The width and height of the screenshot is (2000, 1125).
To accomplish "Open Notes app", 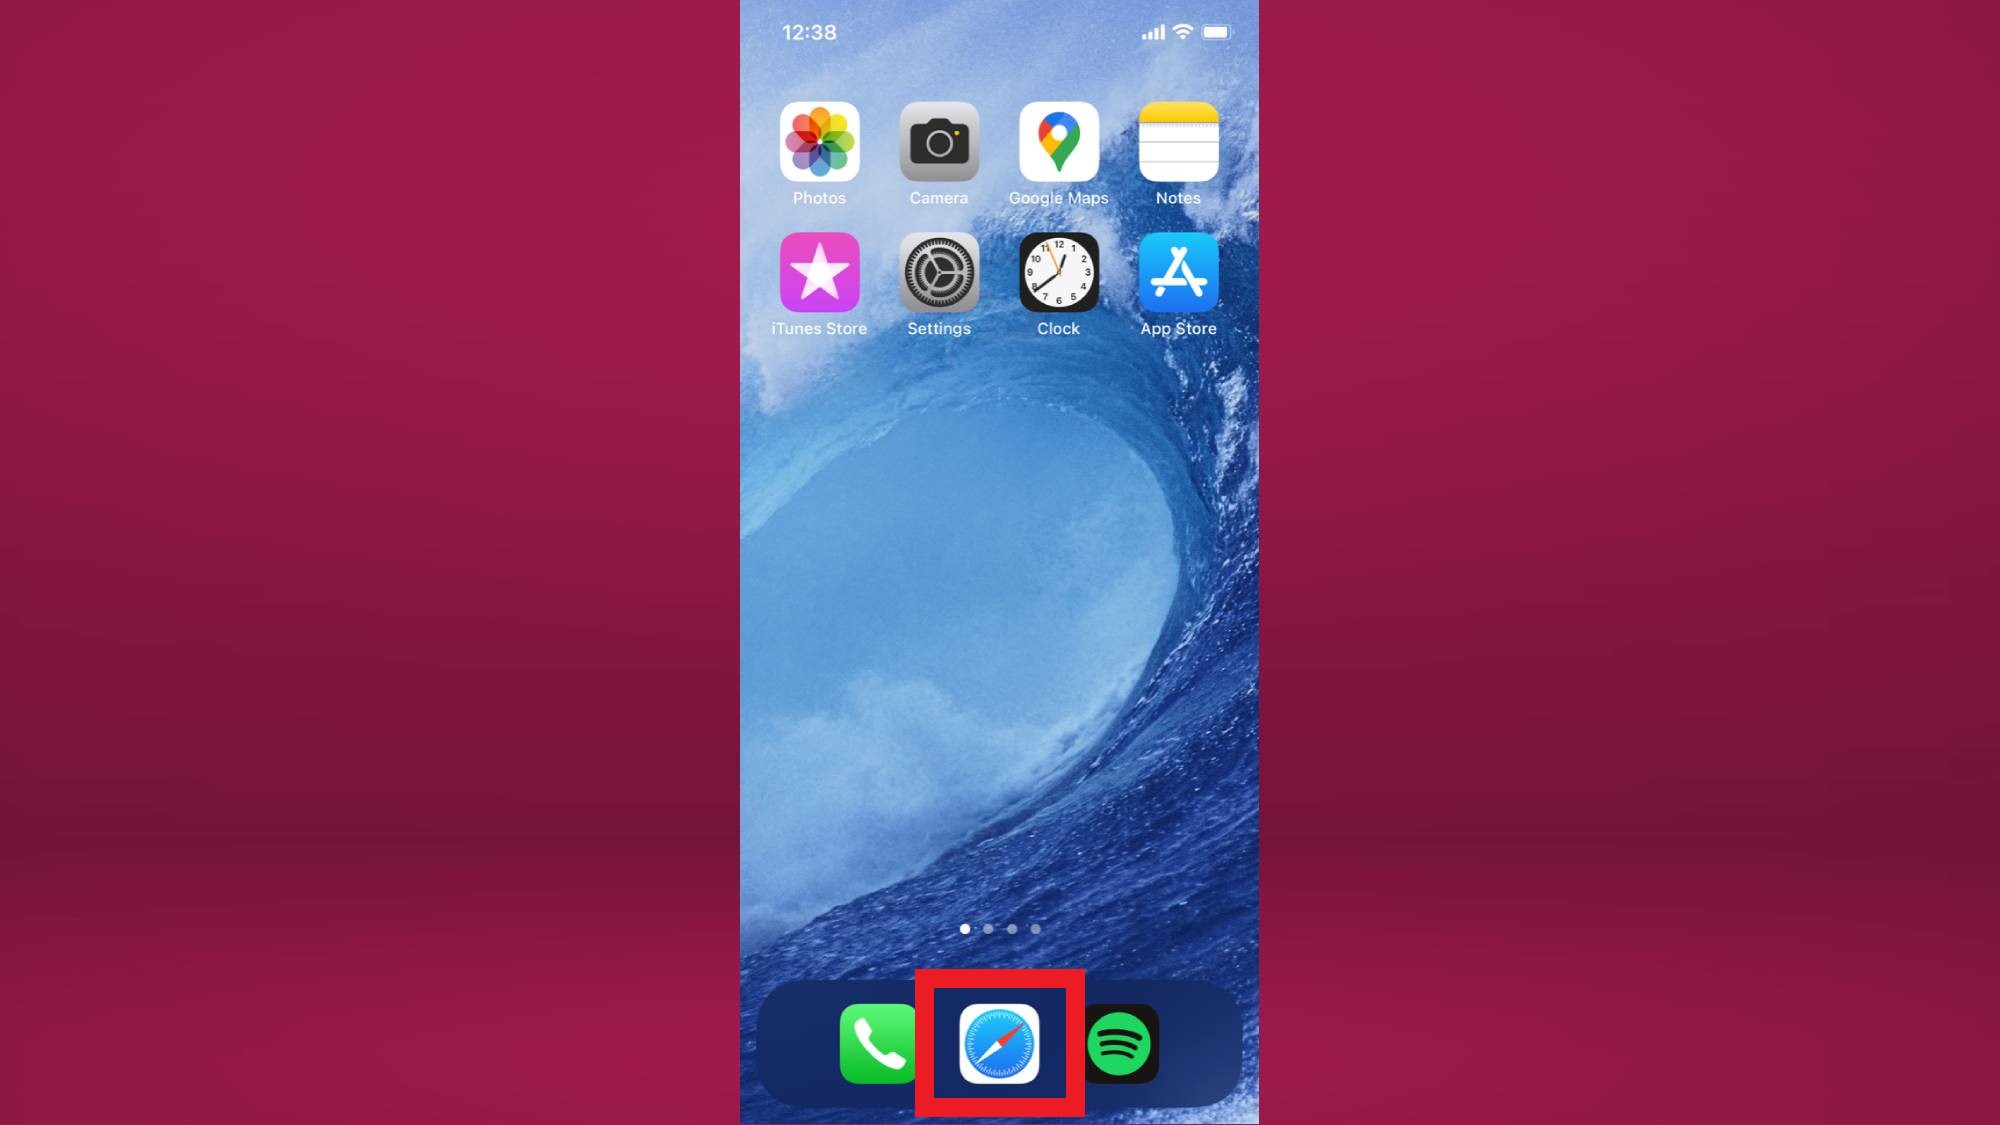I will (1177, 141).
